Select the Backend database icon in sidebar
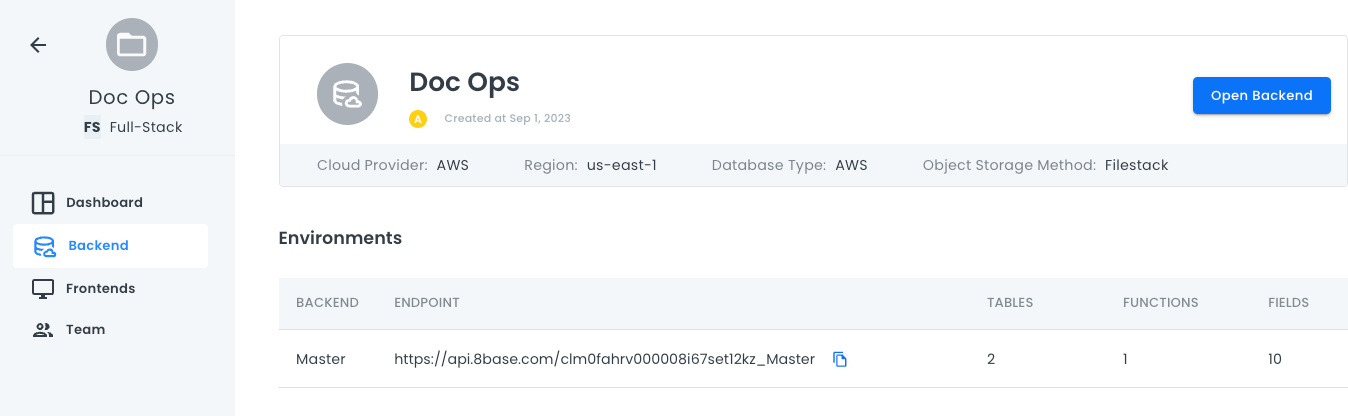 tap(44, 246)
